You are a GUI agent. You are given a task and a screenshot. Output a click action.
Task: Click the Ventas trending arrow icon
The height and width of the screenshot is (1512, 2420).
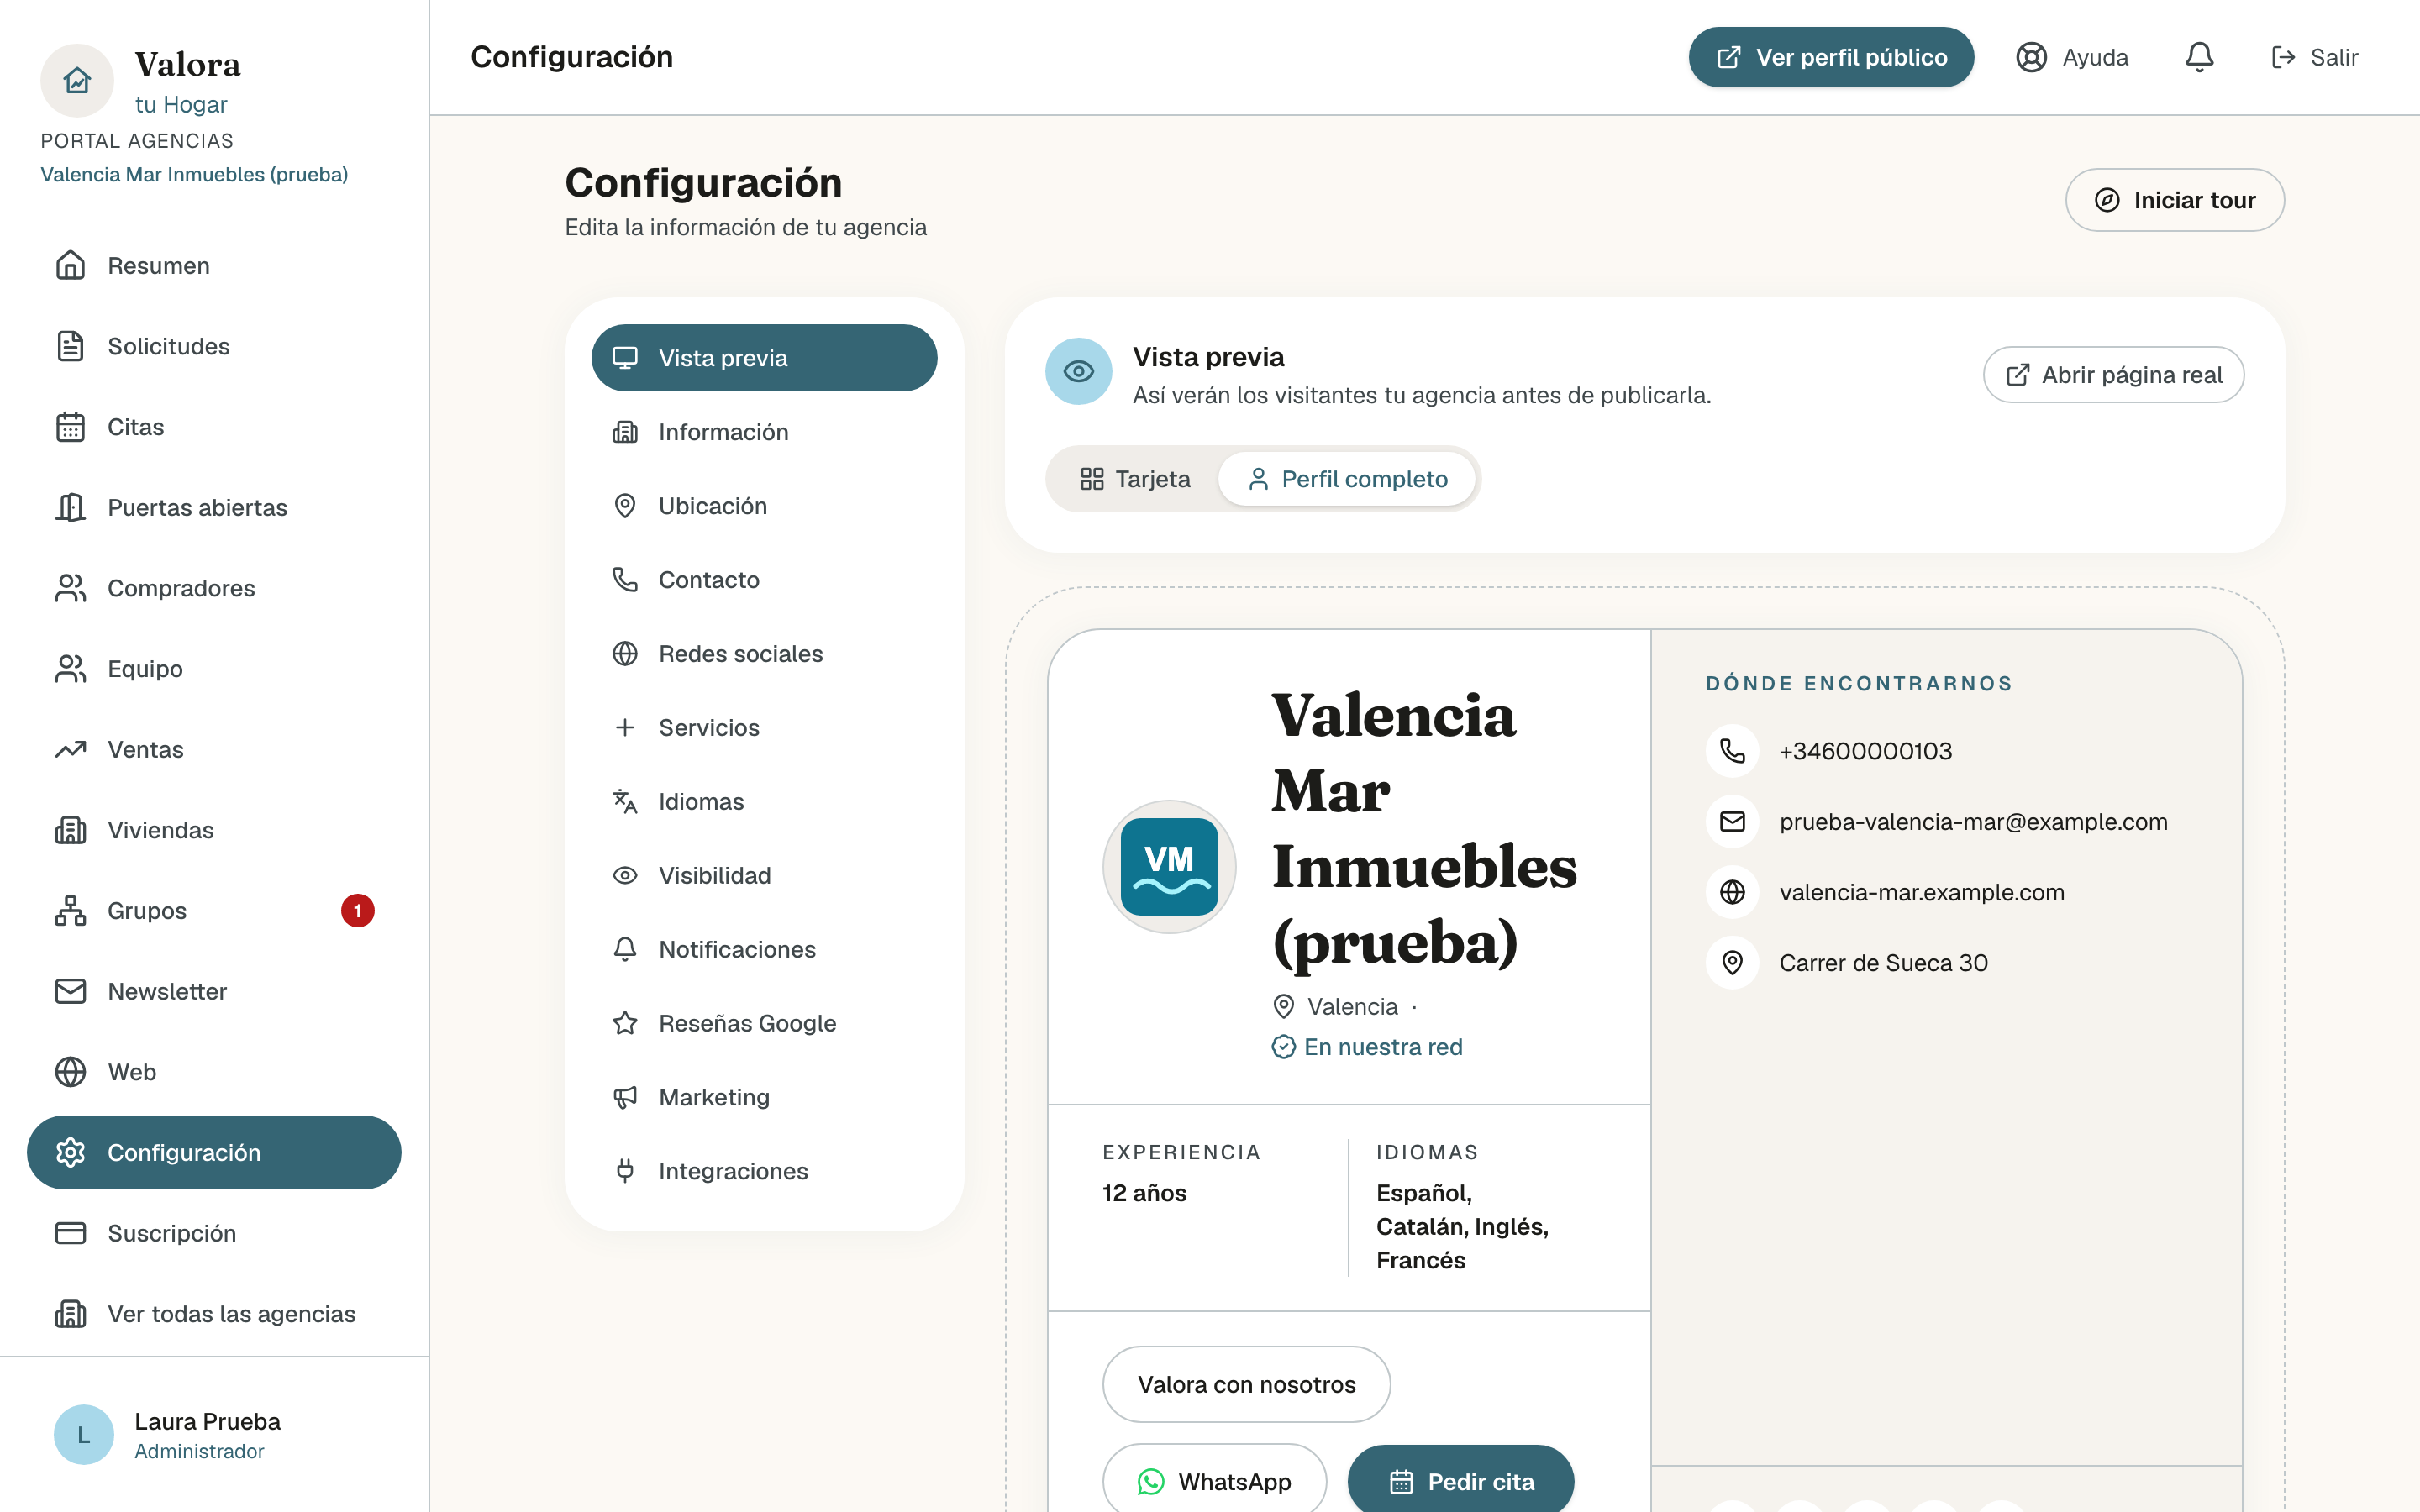click(x=70, y=749)
